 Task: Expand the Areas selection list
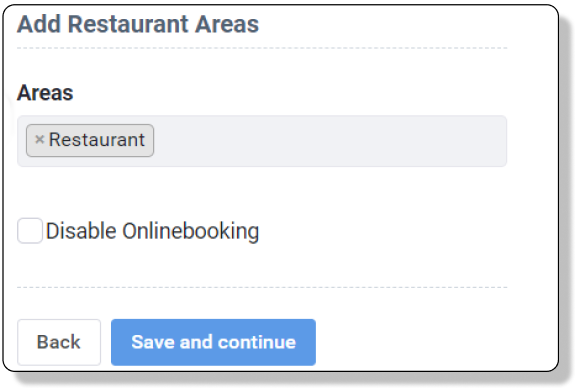coord(262,141)
